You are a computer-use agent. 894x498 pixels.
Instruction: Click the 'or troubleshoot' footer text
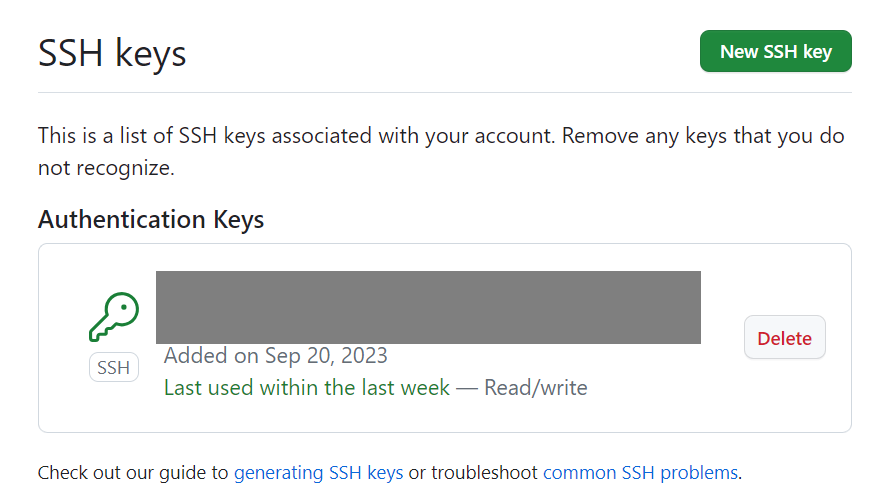[x=473, y=472]
